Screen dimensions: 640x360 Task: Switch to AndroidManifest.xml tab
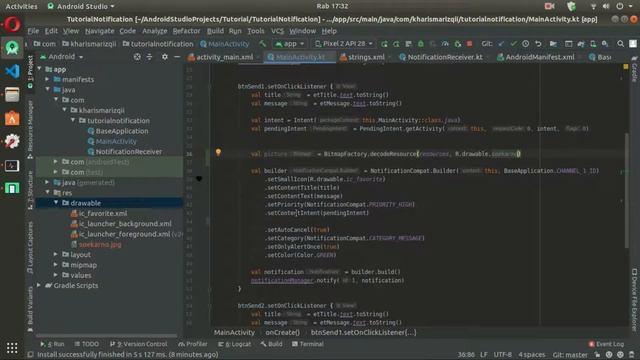(x=536, y=57)
